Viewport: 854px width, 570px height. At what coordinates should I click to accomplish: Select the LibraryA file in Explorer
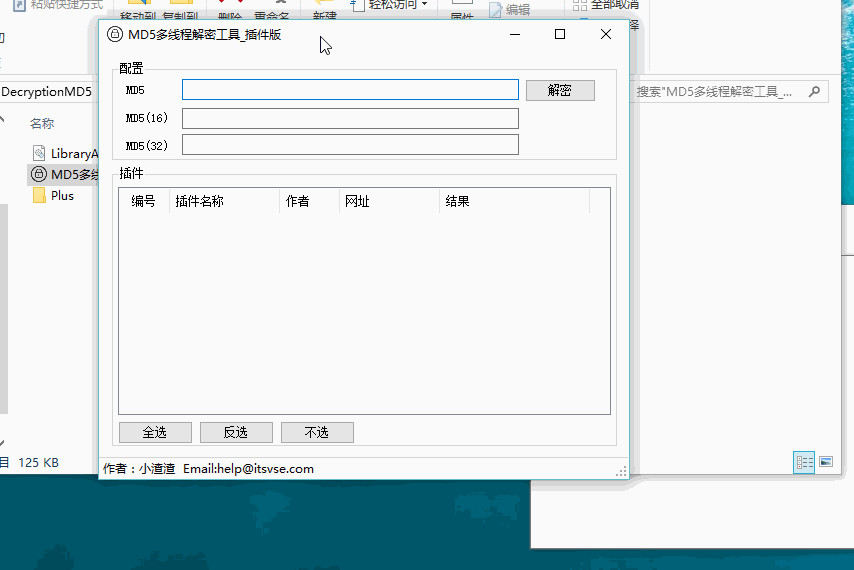(65, 154)
